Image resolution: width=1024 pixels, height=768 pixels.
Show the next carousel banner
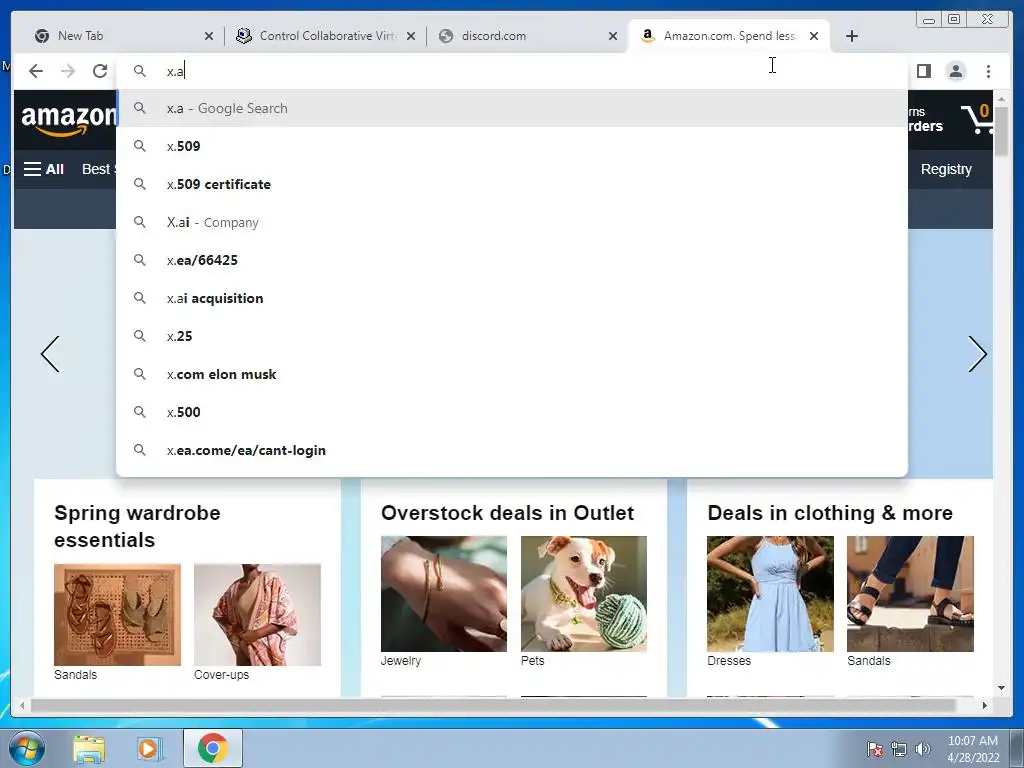click(977, 354)
